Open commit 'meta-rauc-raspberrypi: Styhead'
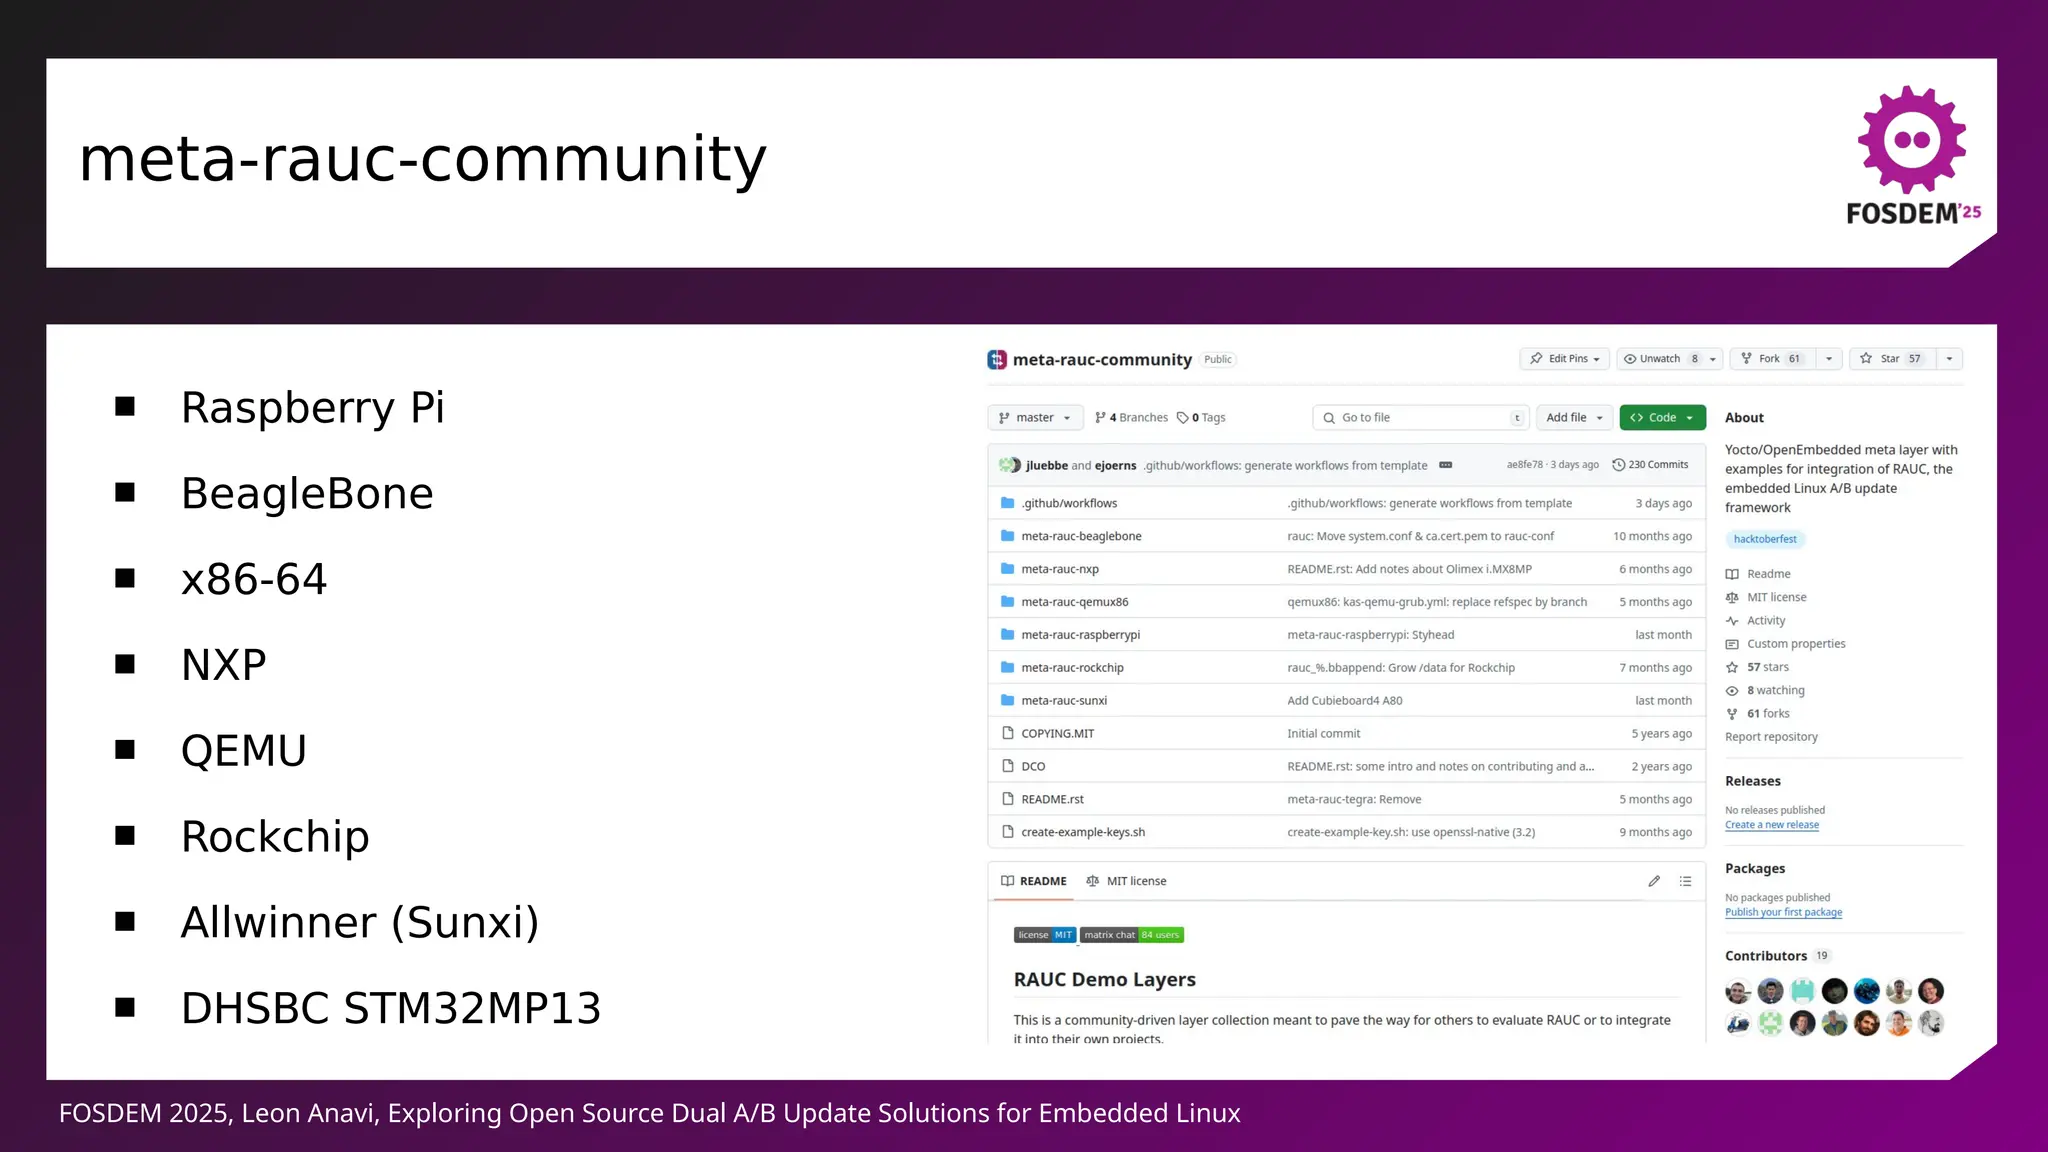Screen dimensions: 2048x1152 [x=1370, y=635]
